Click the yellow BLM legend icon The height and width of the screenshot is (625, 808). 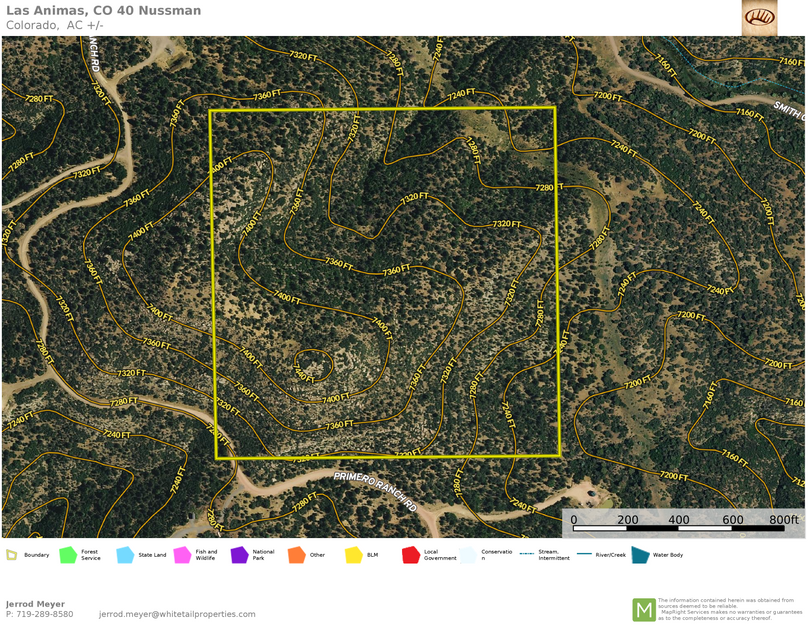point(353,555)
